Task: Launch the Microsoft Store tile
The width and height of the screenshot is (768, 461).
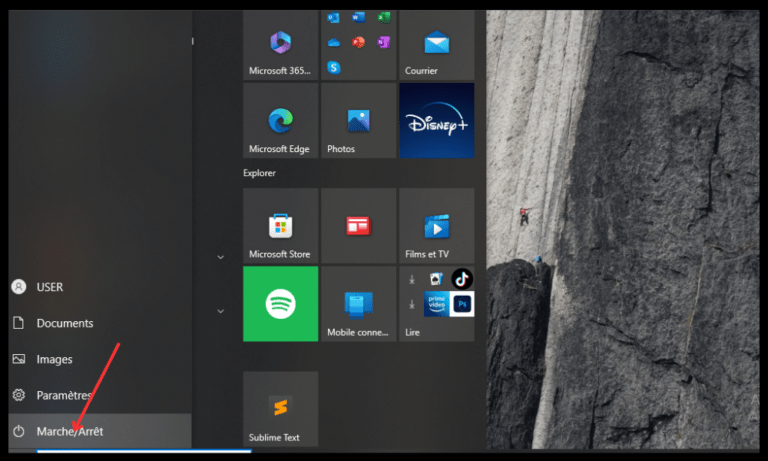Action: click(x=281, y=226)
